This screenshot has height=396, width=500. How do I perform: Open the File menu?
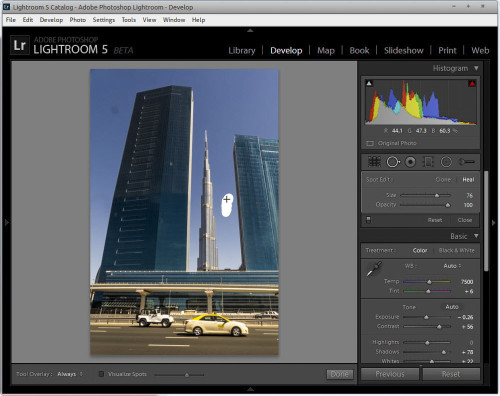[x=11, y=20]
